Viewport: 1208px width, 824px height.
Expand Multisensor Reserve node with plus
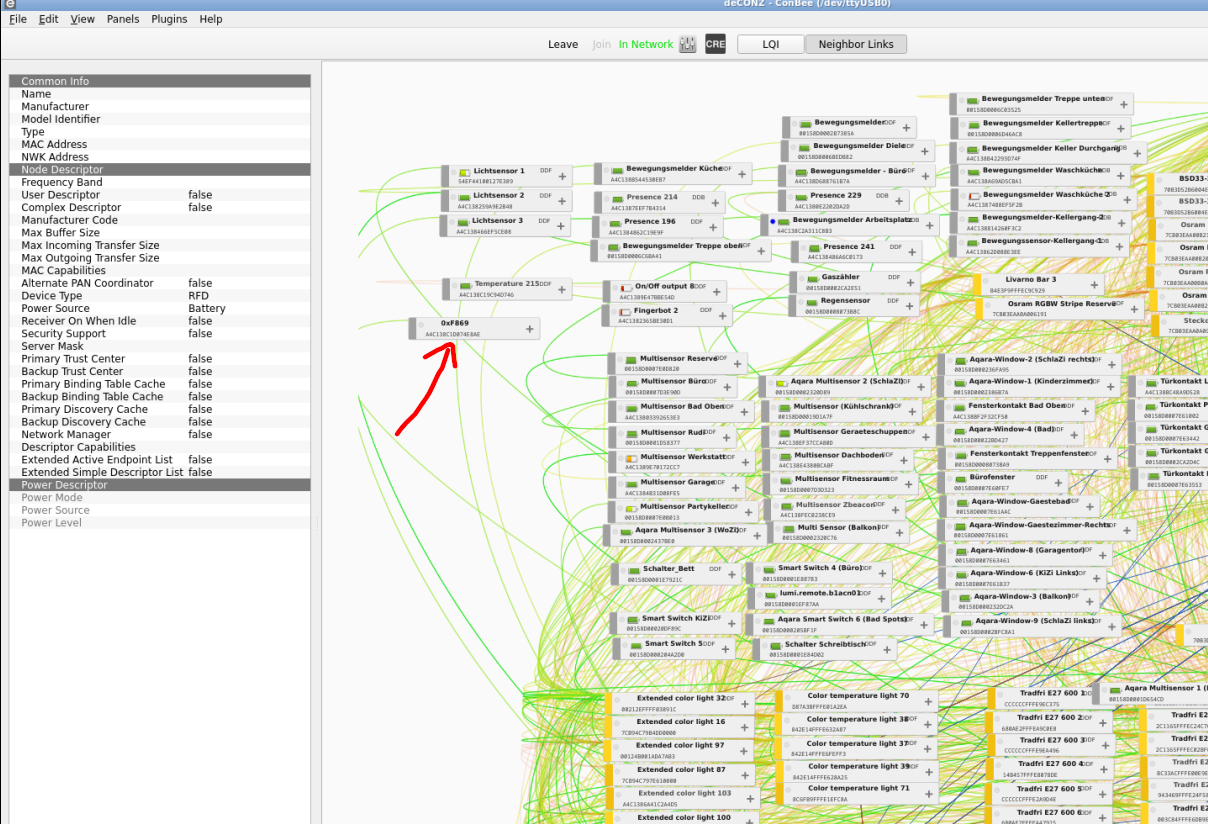tap(737, 363)
